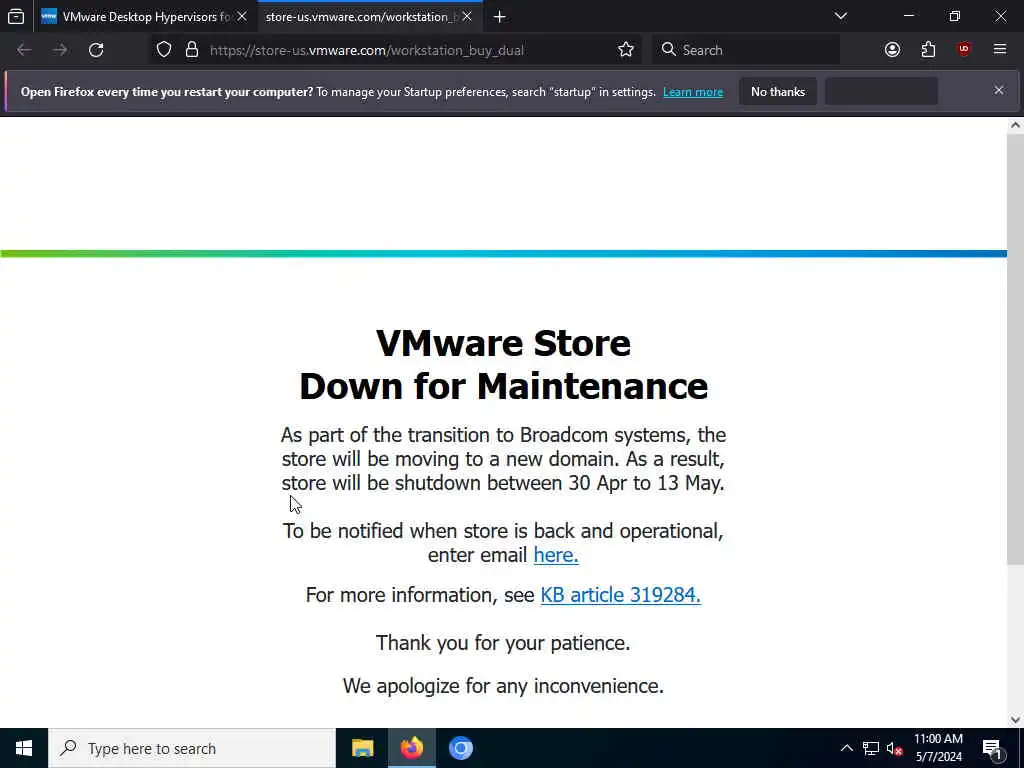This screenshot has height=768, width=1024.
Task: Click the page scrollbar down arrow
Action: [1015, 720]
